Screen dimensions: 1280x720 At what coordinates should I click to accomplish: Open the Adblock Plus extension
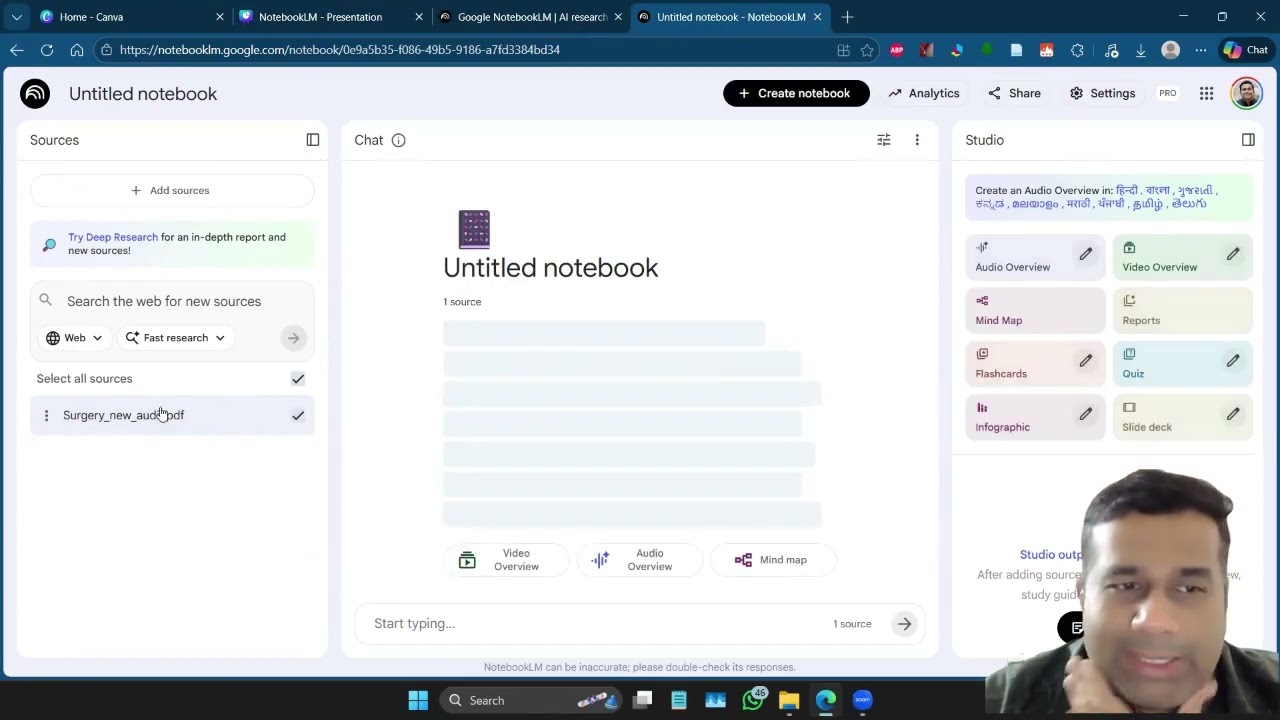pos(897,50)
